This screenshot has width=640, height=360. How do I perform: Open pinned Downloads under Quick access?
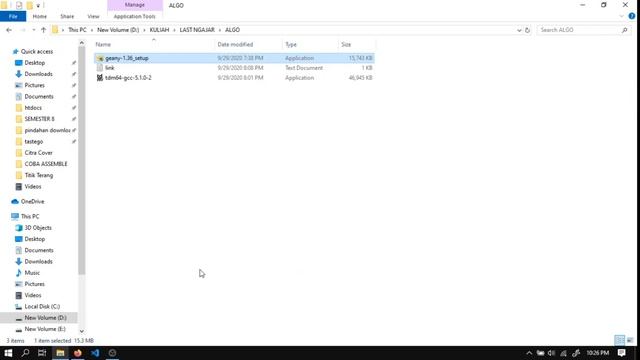tap(38, 74)
